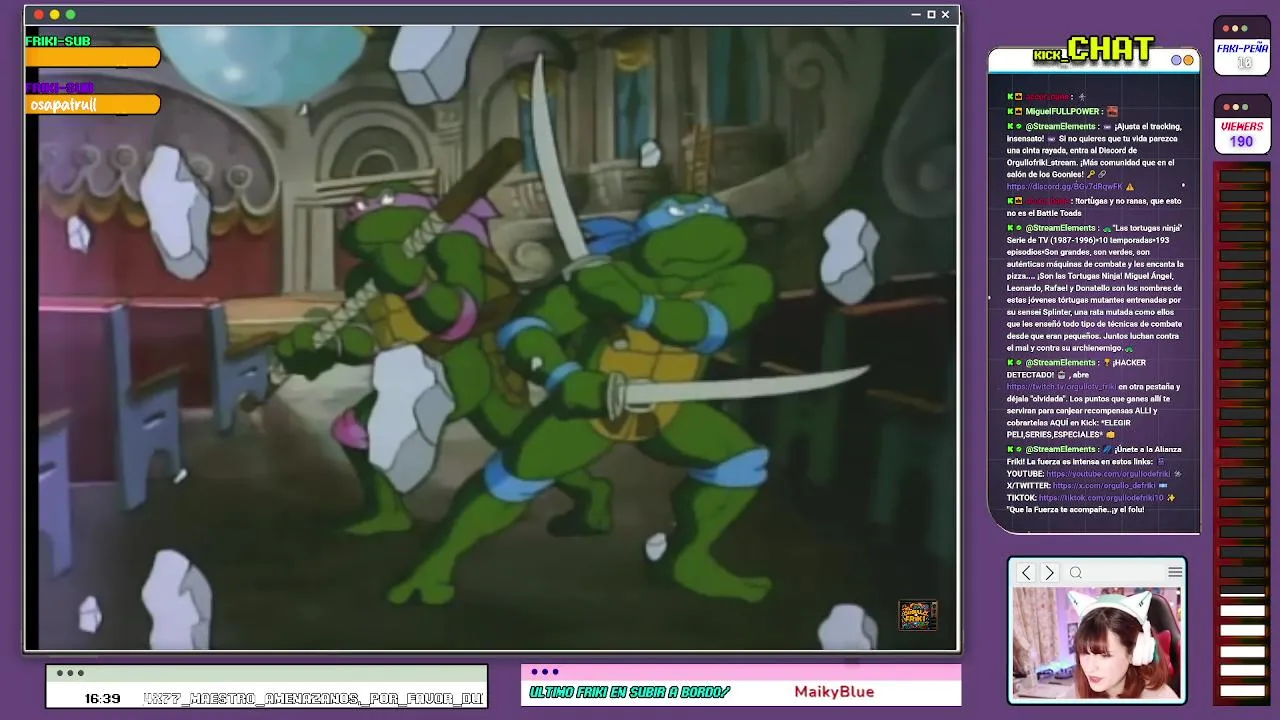Click the MiguelFULLPOWER username in the chat
The image size is (1280, 720).
(x=1063, y=112)
